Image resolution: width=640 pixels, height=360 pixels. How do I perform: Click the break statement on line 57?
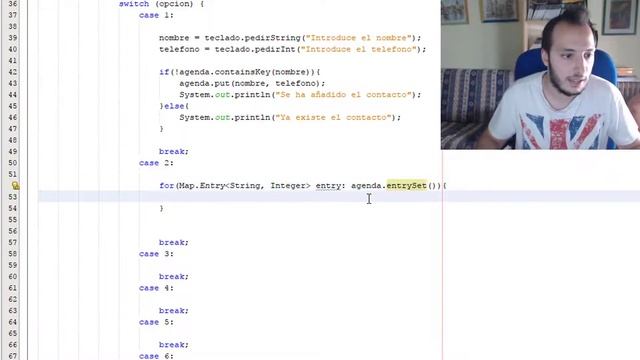[174, 242]
